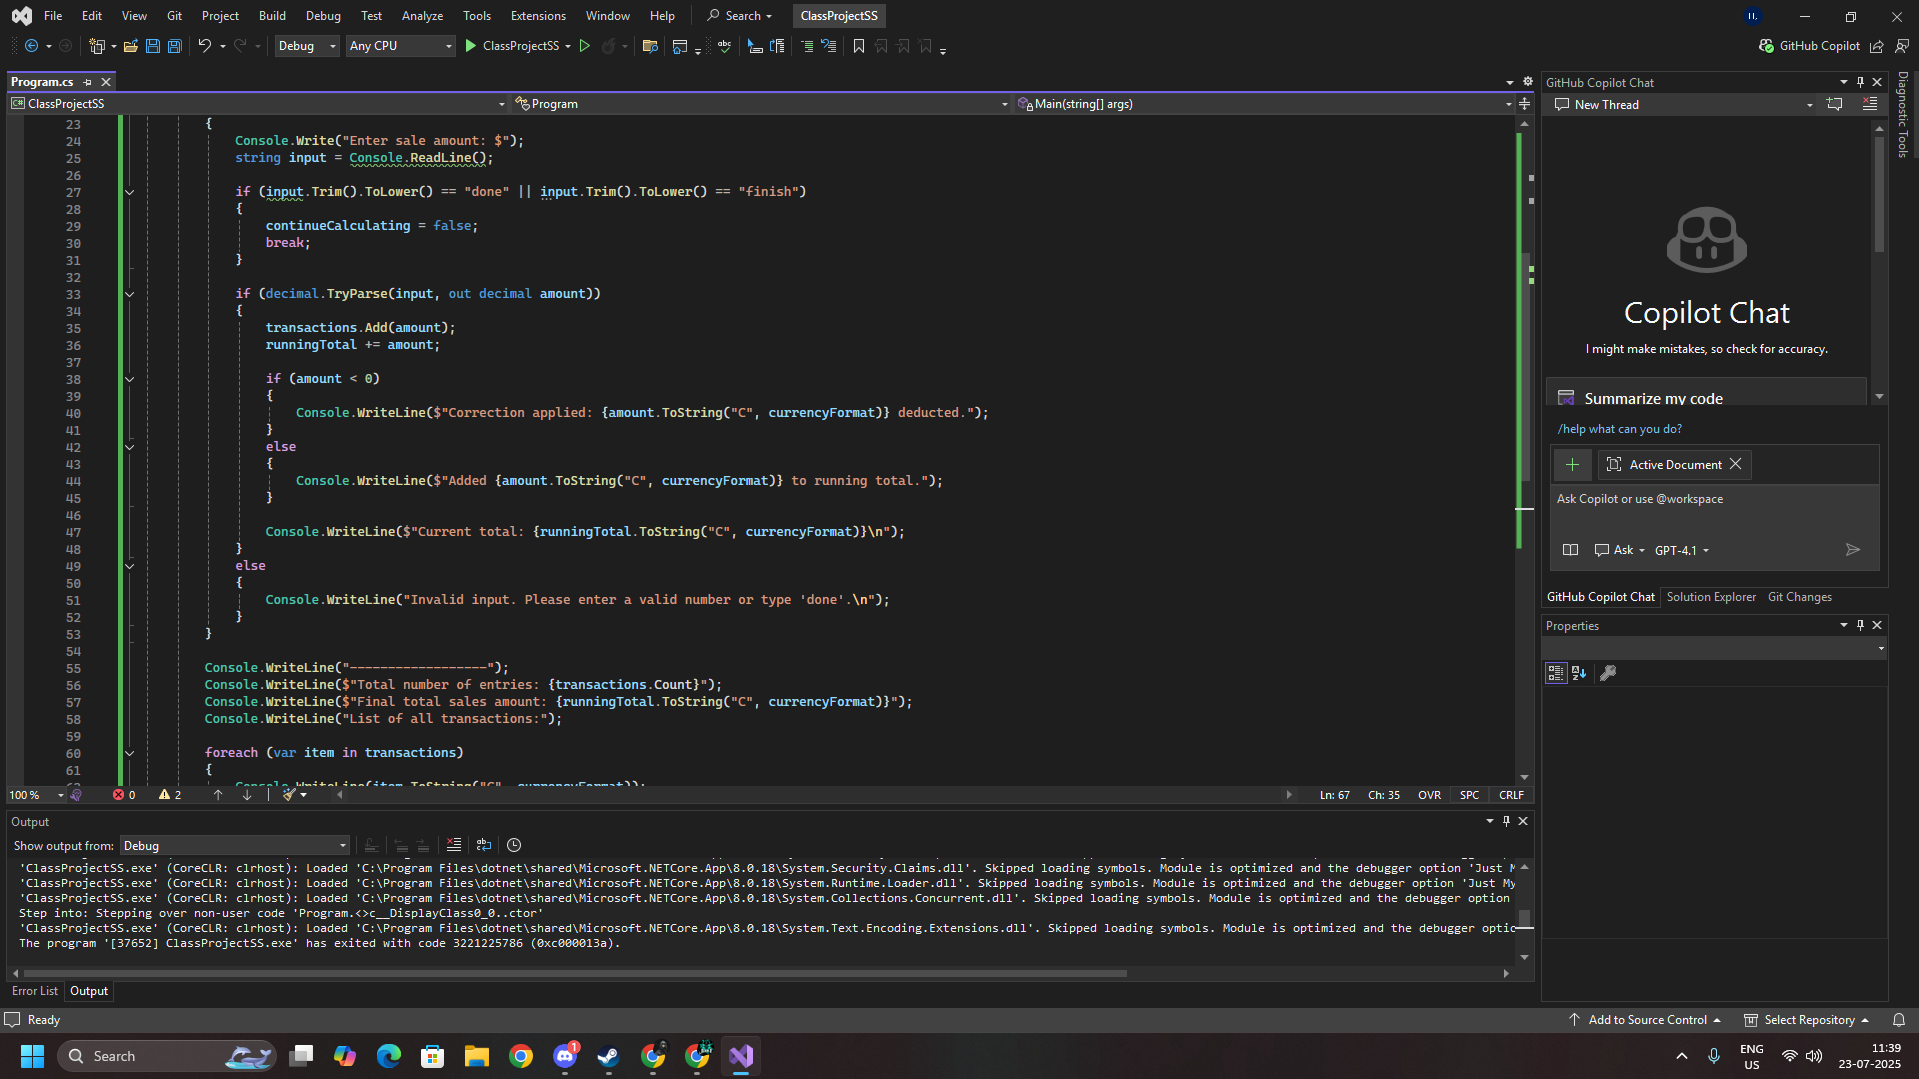Screen dimensions: 1919x1079
Task: Switch to Git Changes tab
Action: [x=1800, y=597]
